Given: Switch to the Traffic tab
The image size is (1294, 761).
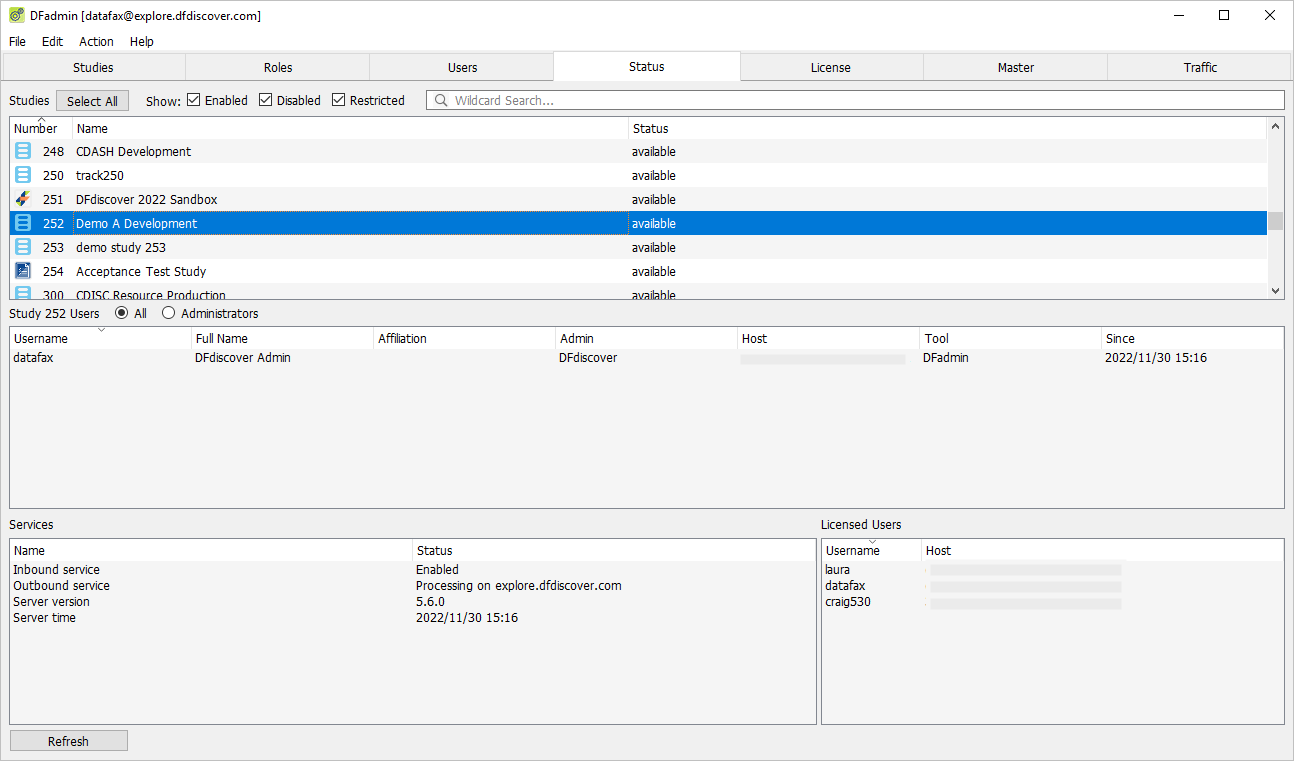Looking at the screenshot, I should coord(1200,67).
